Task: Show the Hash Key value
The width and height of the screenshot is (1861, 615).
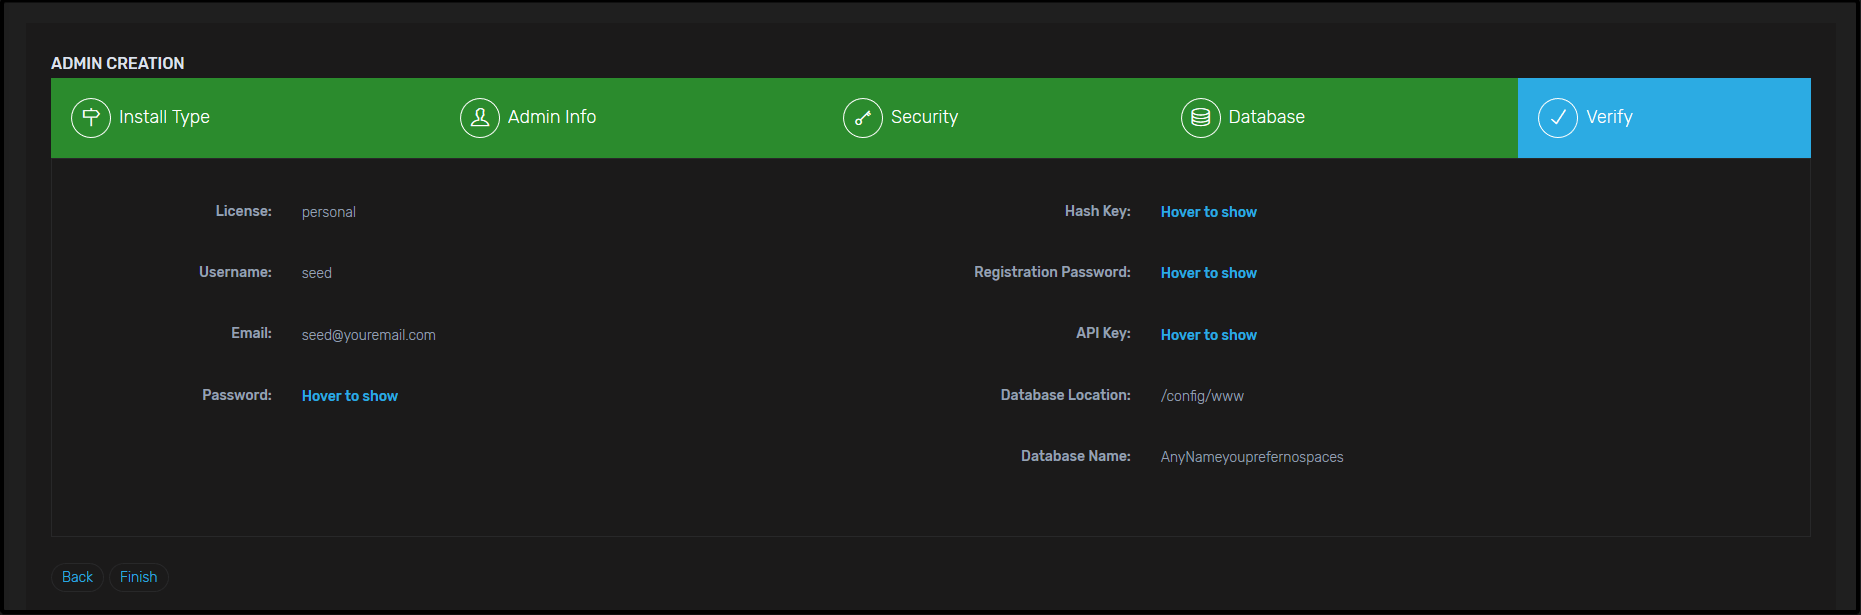Action: (x=1208, y=212)
